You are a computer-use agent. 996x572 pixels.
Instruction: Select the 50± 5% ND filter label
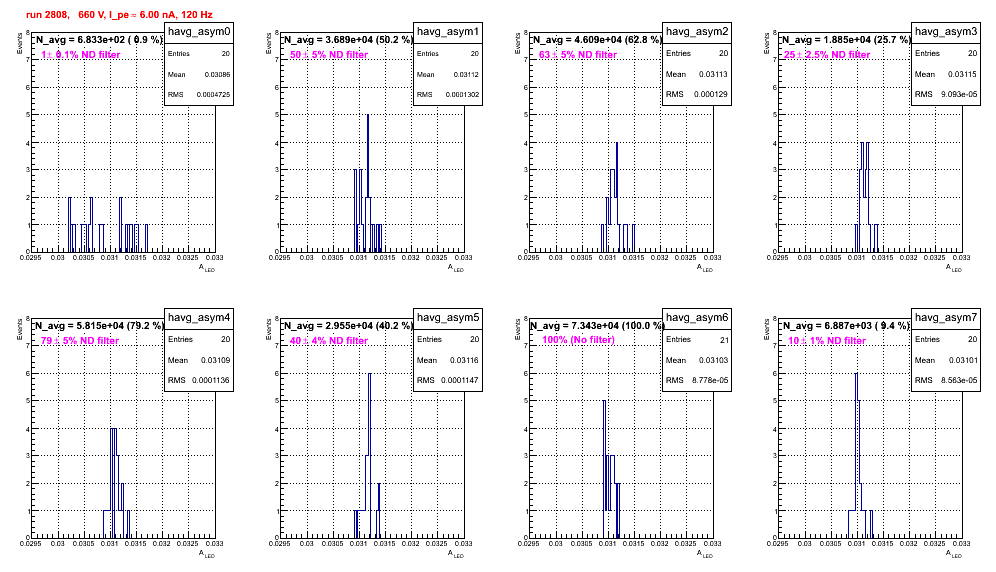(329, 55)
